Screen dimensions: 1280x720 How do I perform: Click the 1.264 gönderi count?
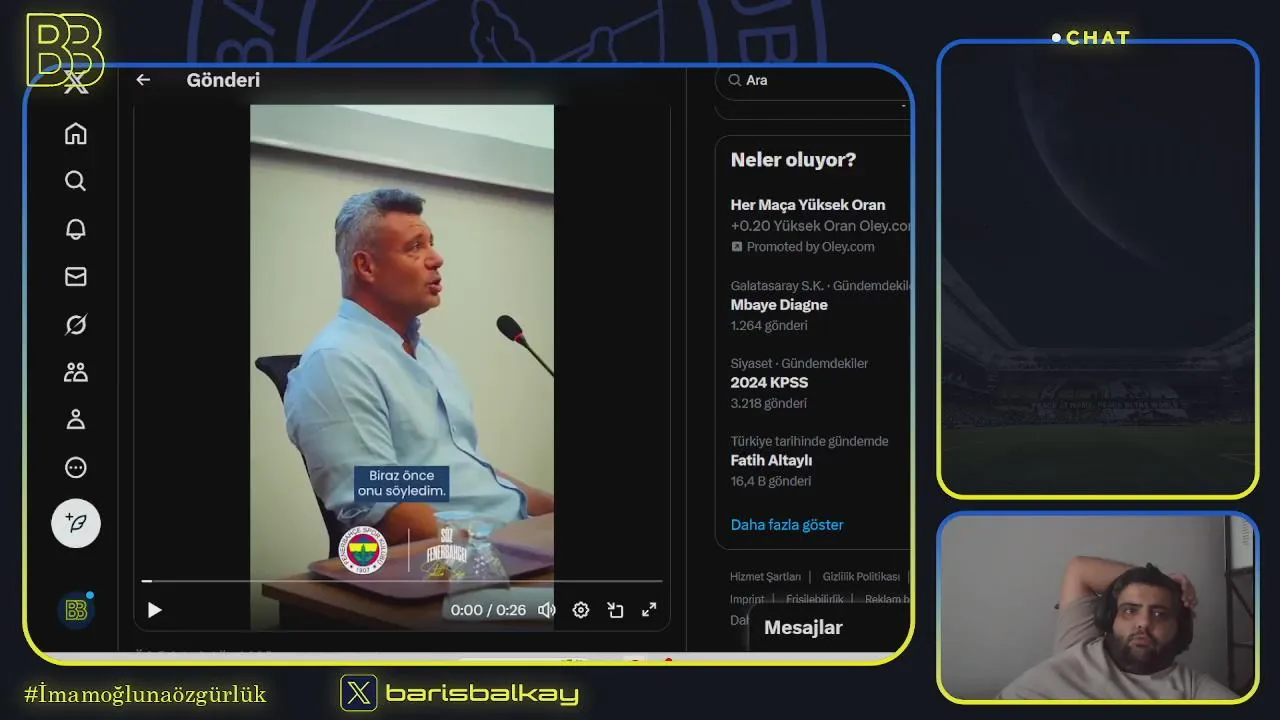point(769,325)
